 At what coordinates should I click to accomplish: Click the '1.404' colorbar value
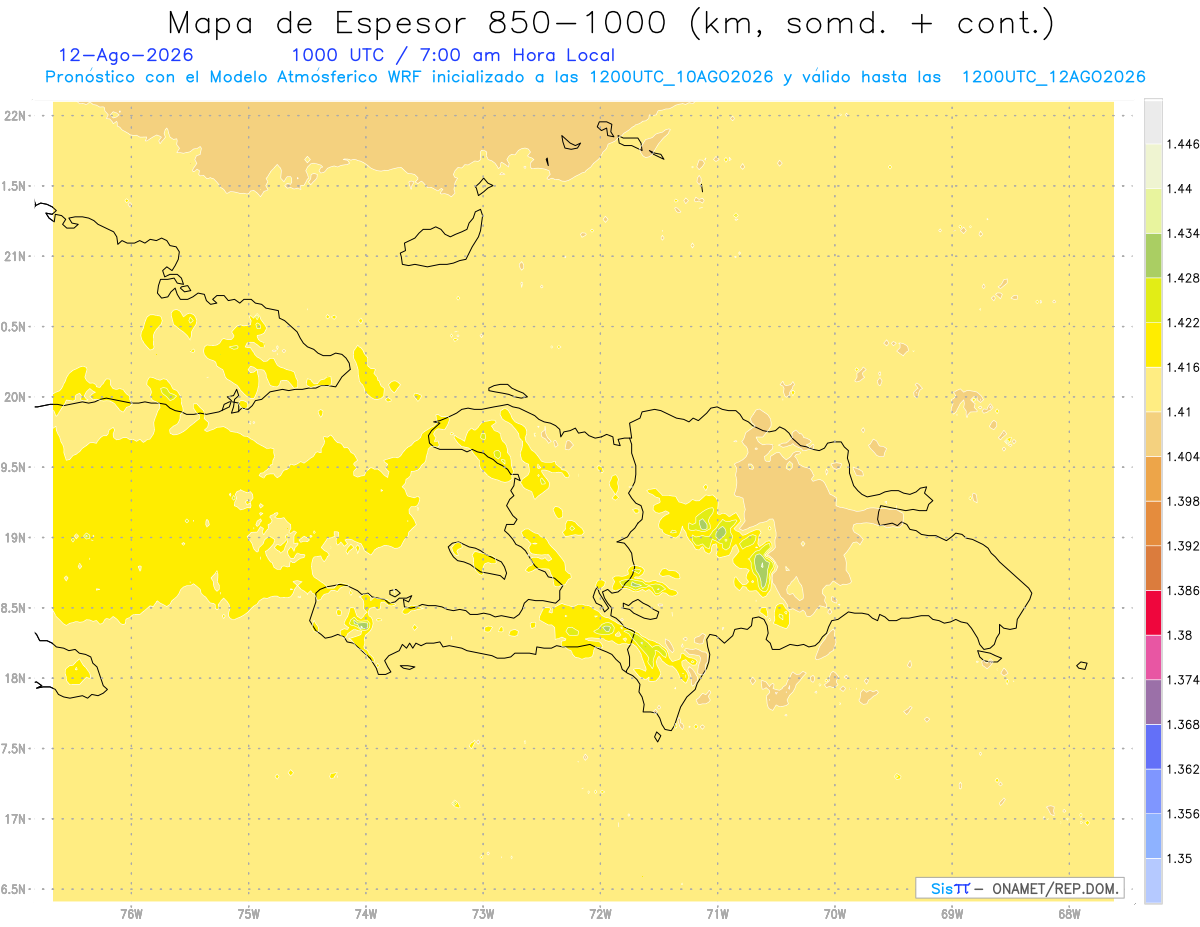click(1182, 456)
